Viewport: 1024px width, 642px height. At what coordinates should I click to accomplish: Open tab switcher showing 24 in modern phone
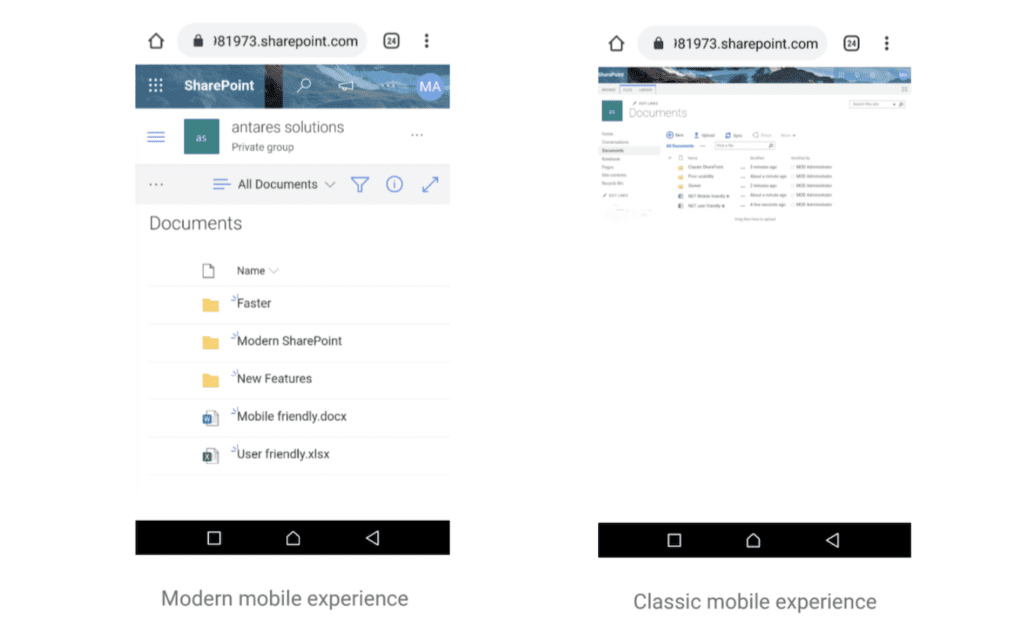pyautogui.click(x=391, y=41)
